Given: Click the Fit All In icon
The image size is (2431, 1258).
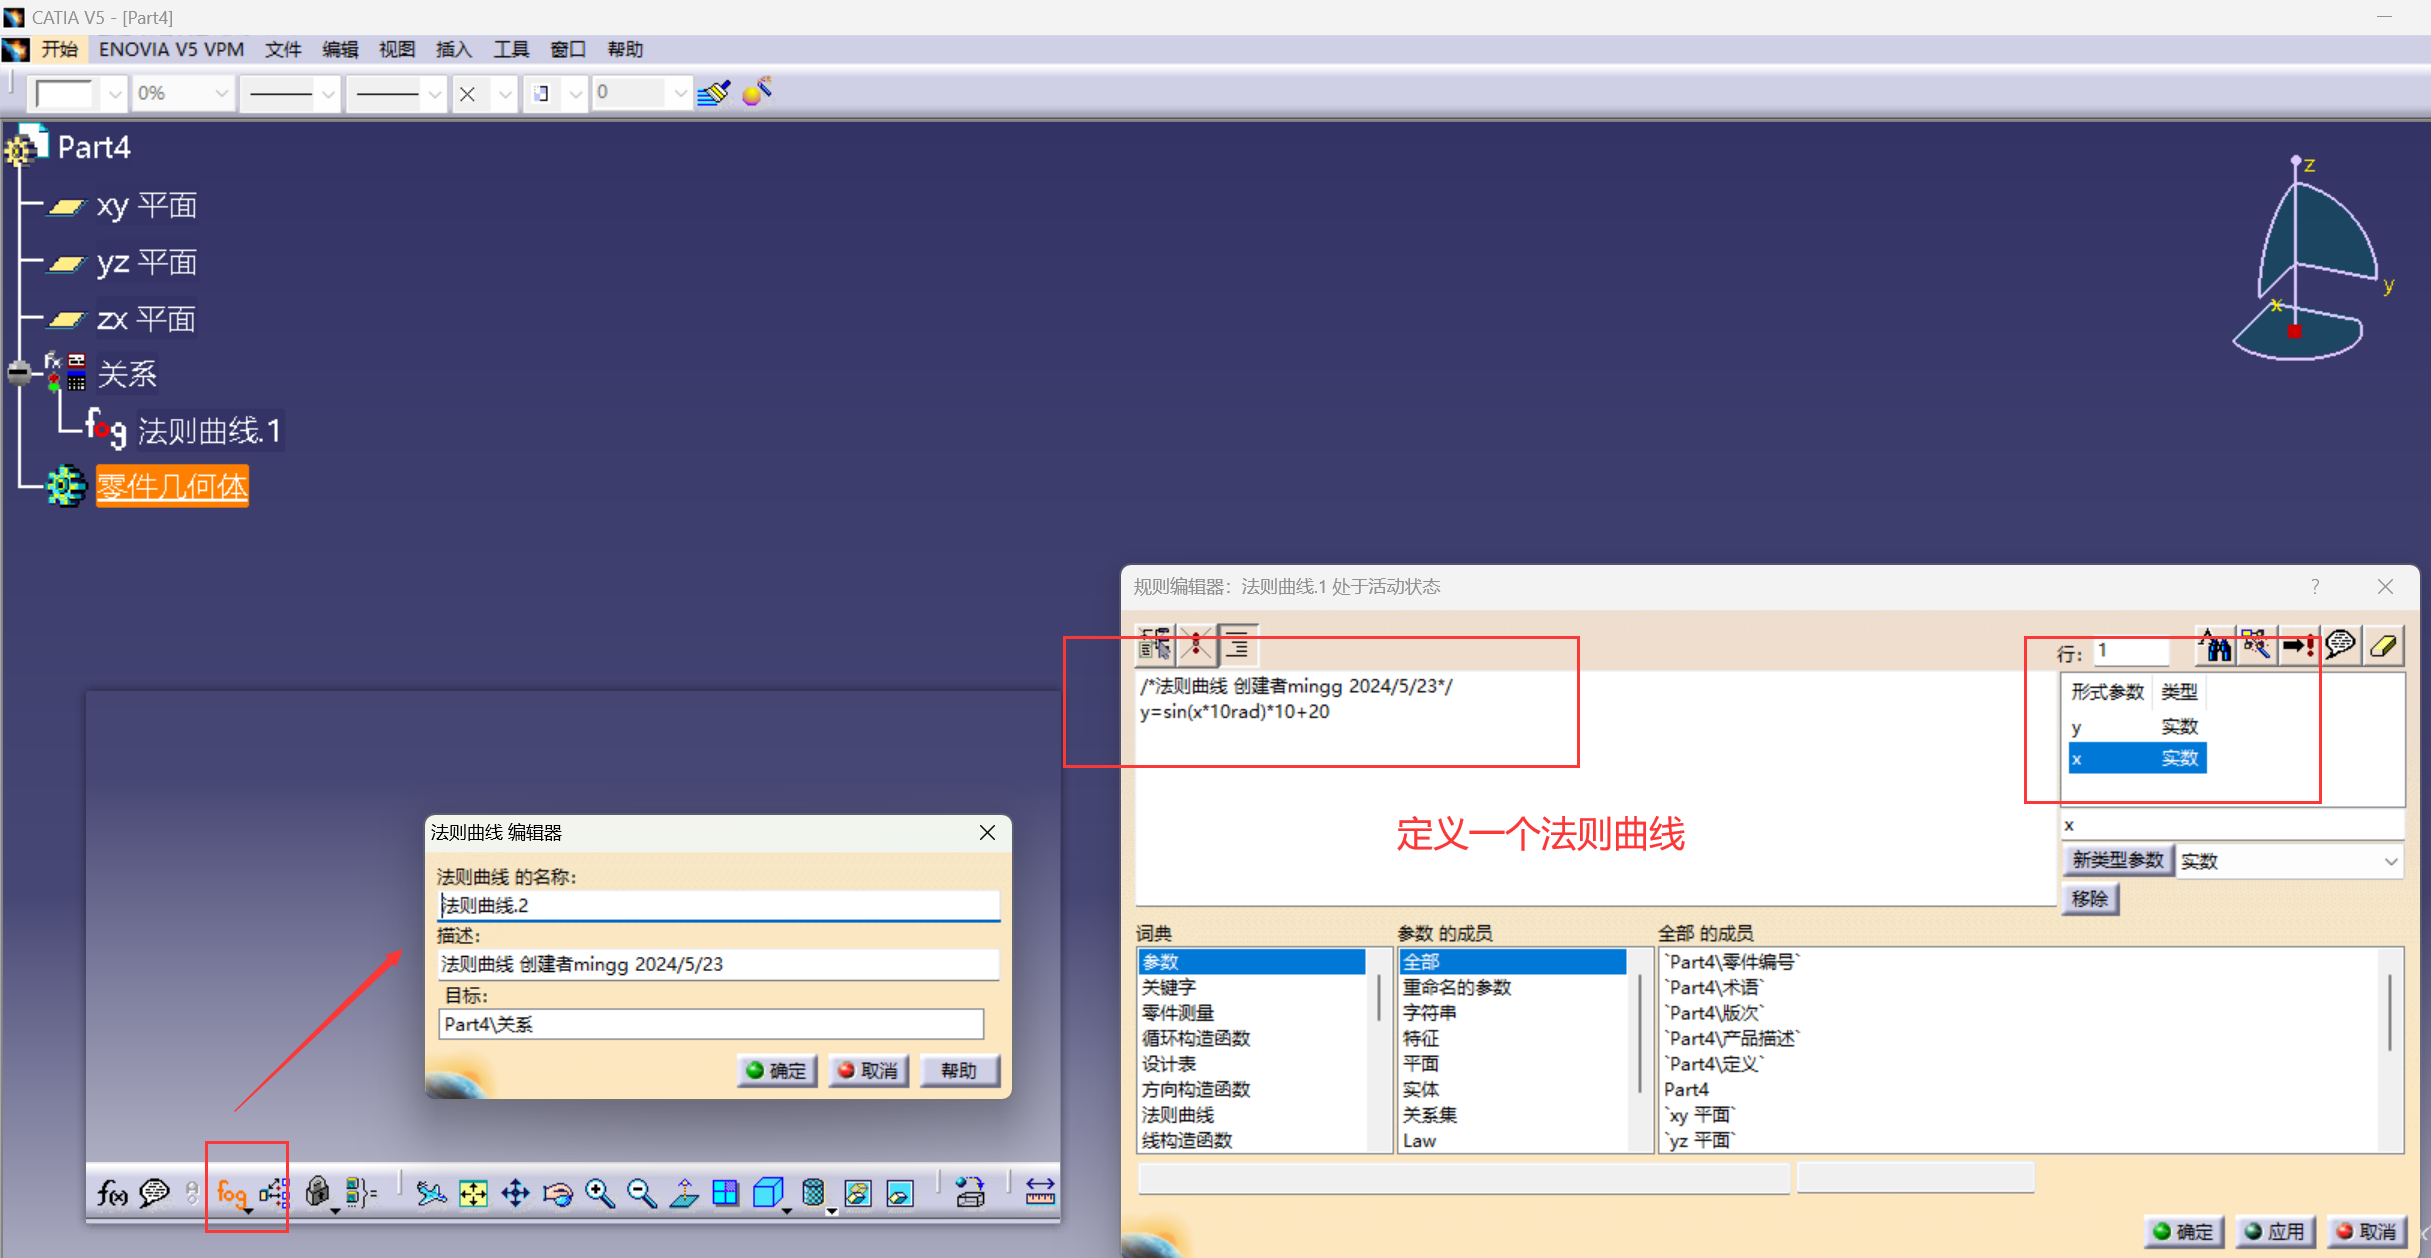Looking at the screenshot, I should (473, 1192).
